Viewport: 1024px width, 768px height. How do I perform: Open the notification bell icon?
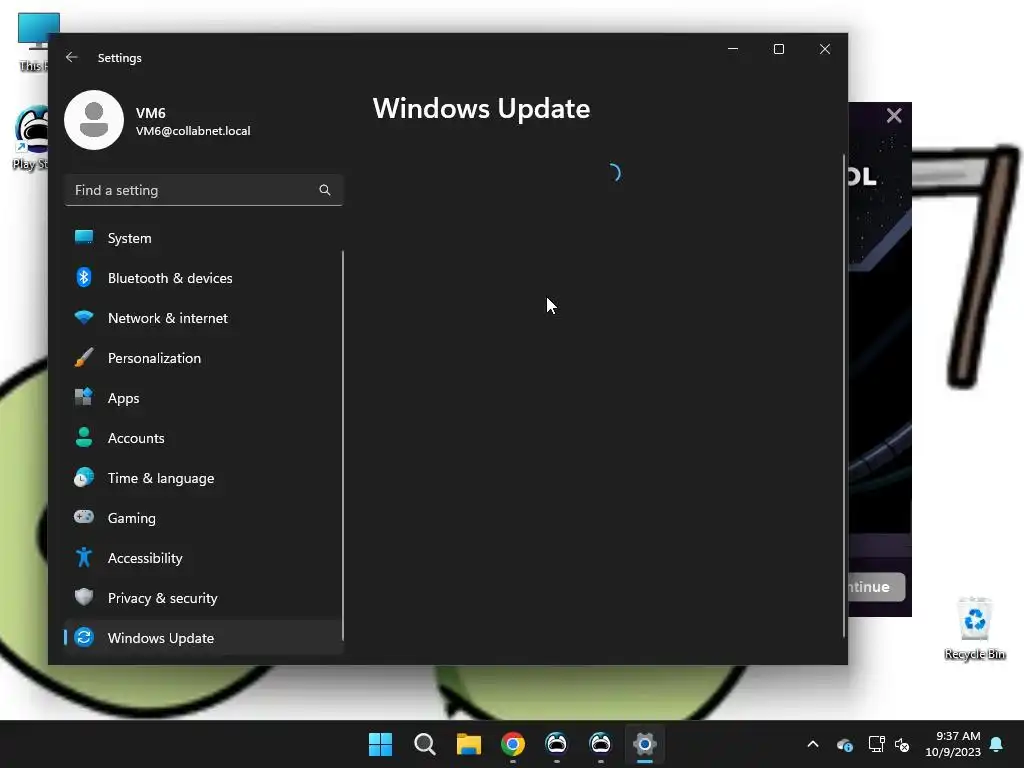tap(997, 744)
